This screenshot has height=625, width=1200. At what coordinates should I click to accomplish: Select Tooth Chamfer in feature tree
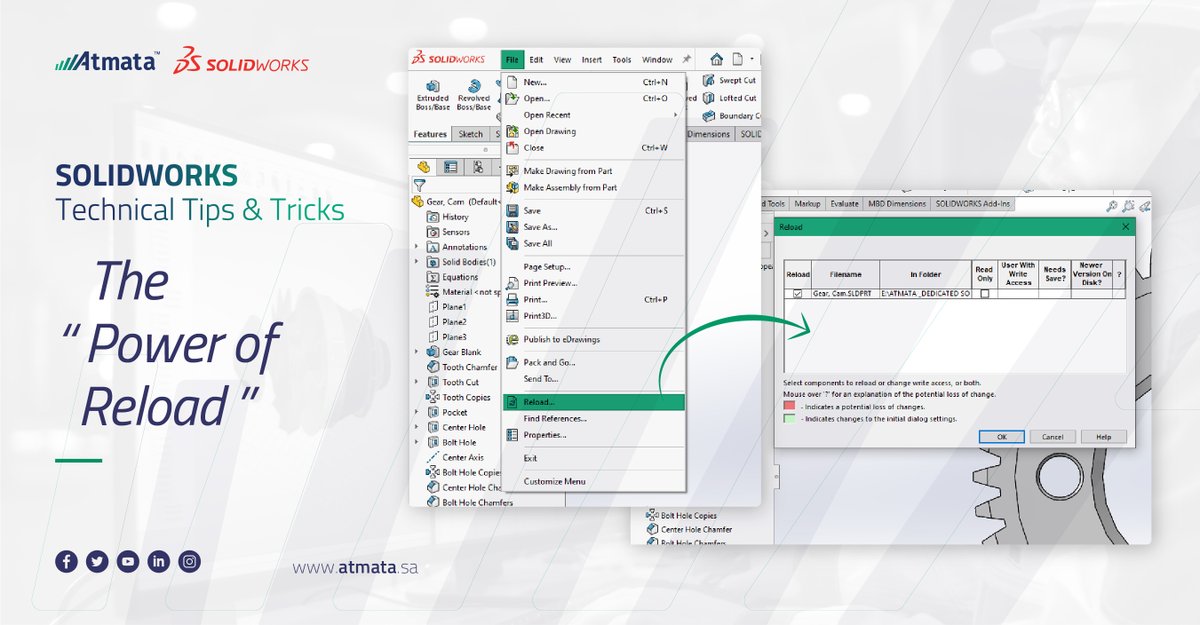(x=462, y=367)
